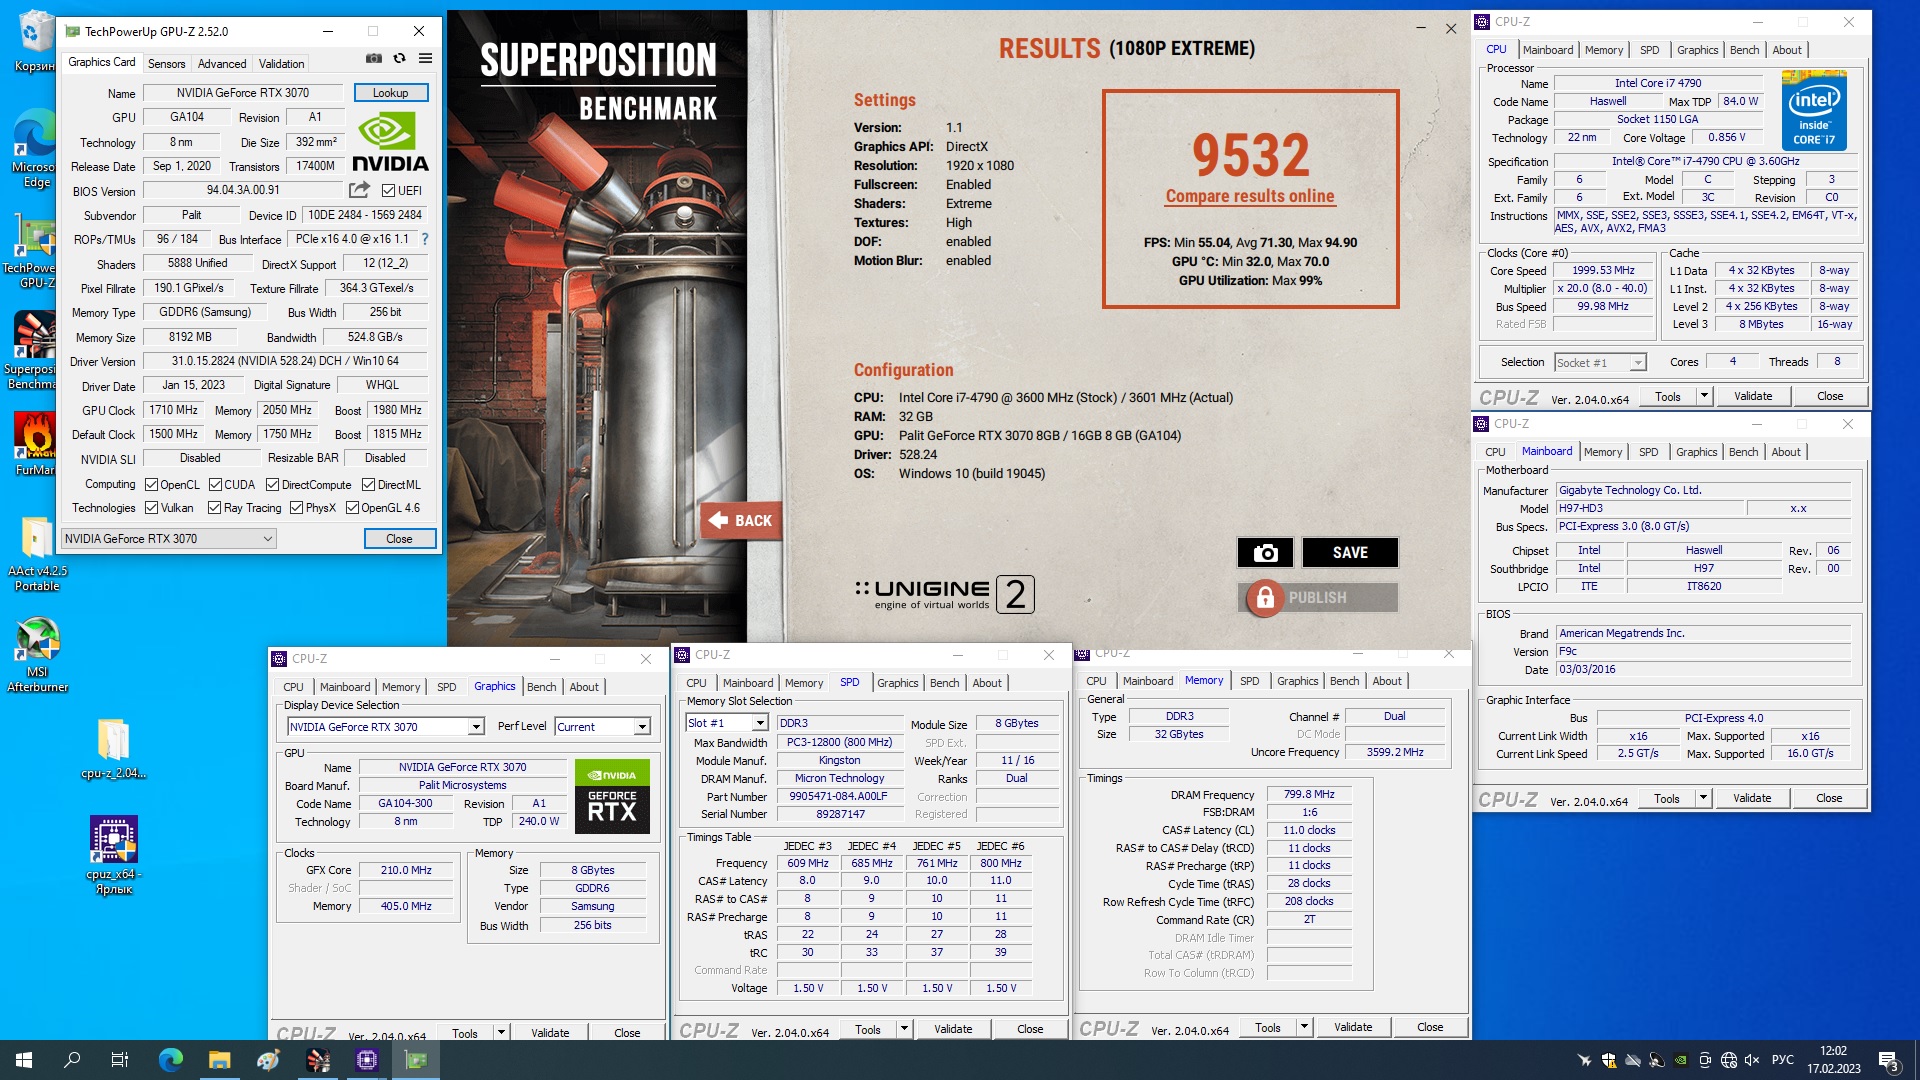Open Socket #1 selection dropdown
This screenshot has height=1080, width=1920.
click(1600, 362)
